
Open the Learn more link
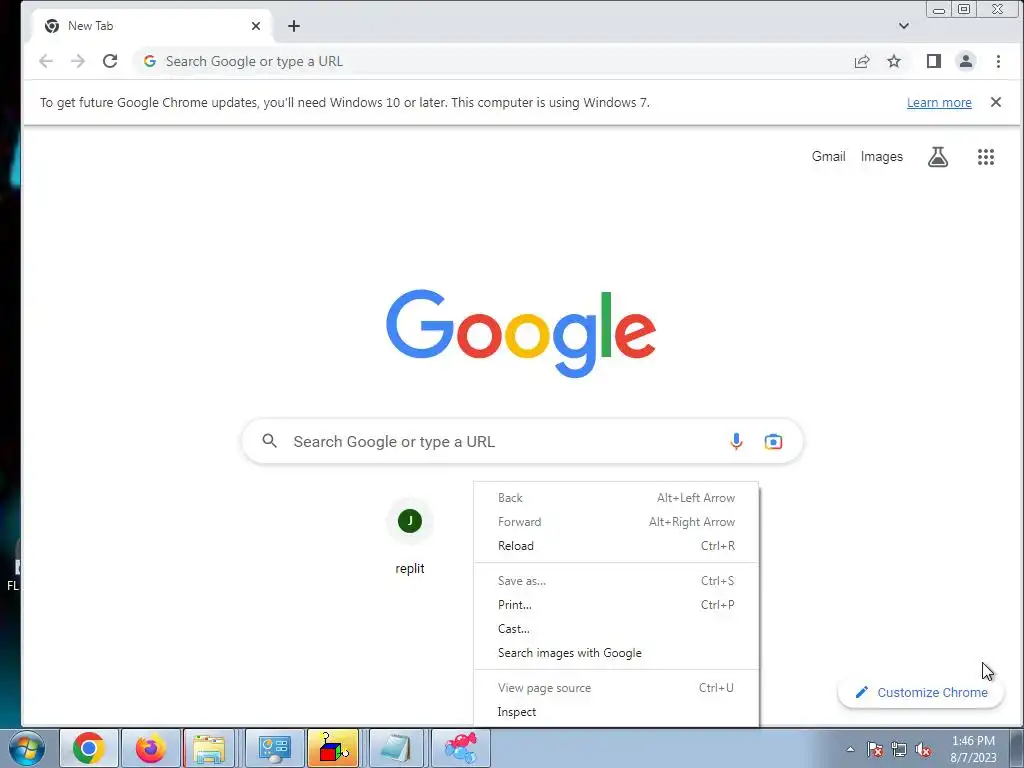click(939, 103)
